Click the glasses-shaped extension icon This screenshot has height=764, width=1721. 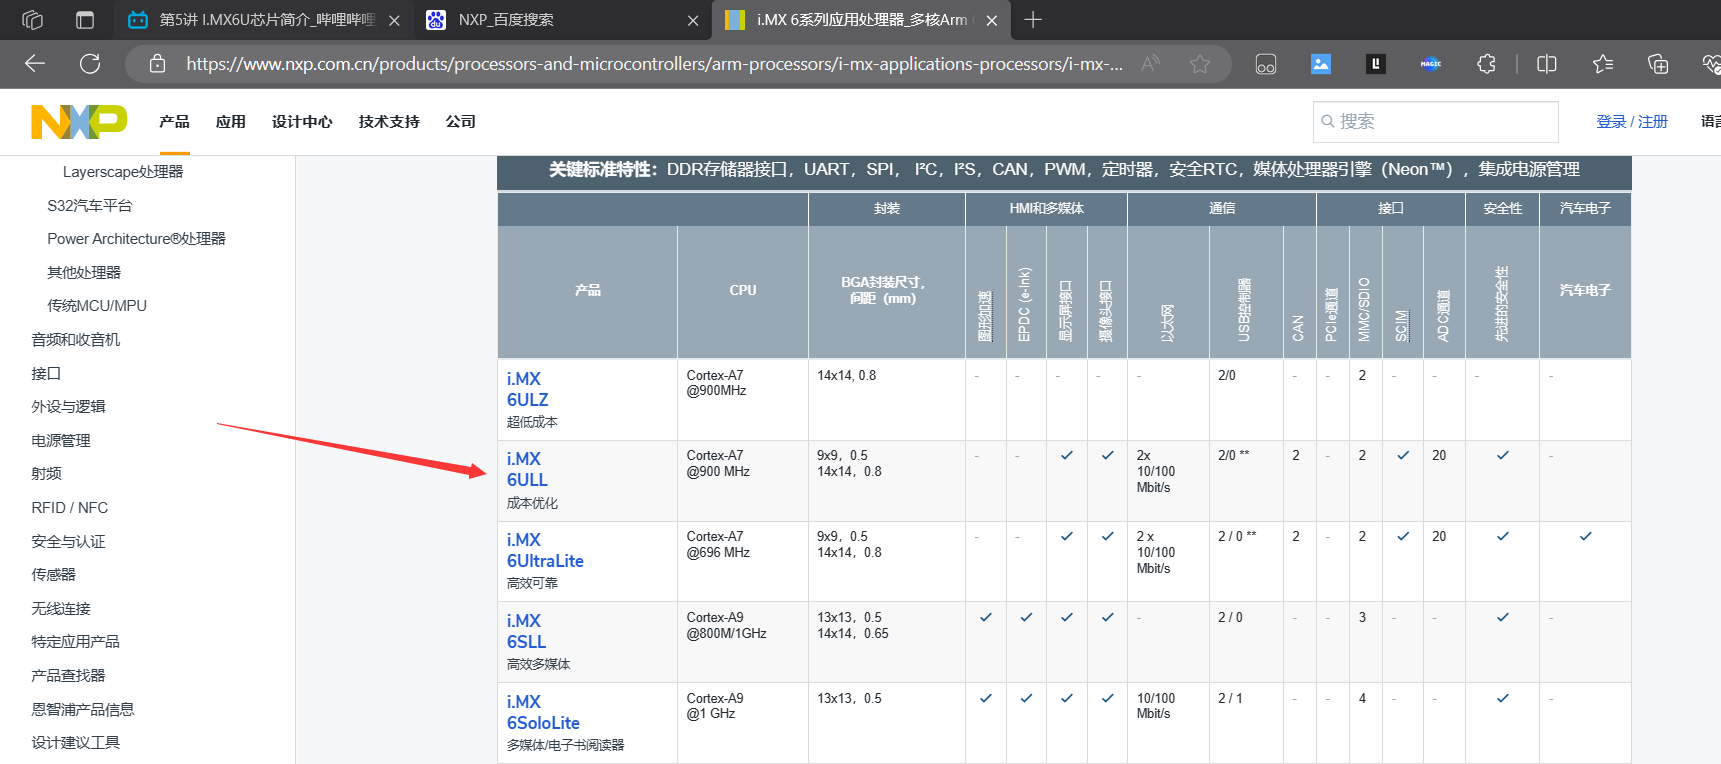click(1266, 64)
